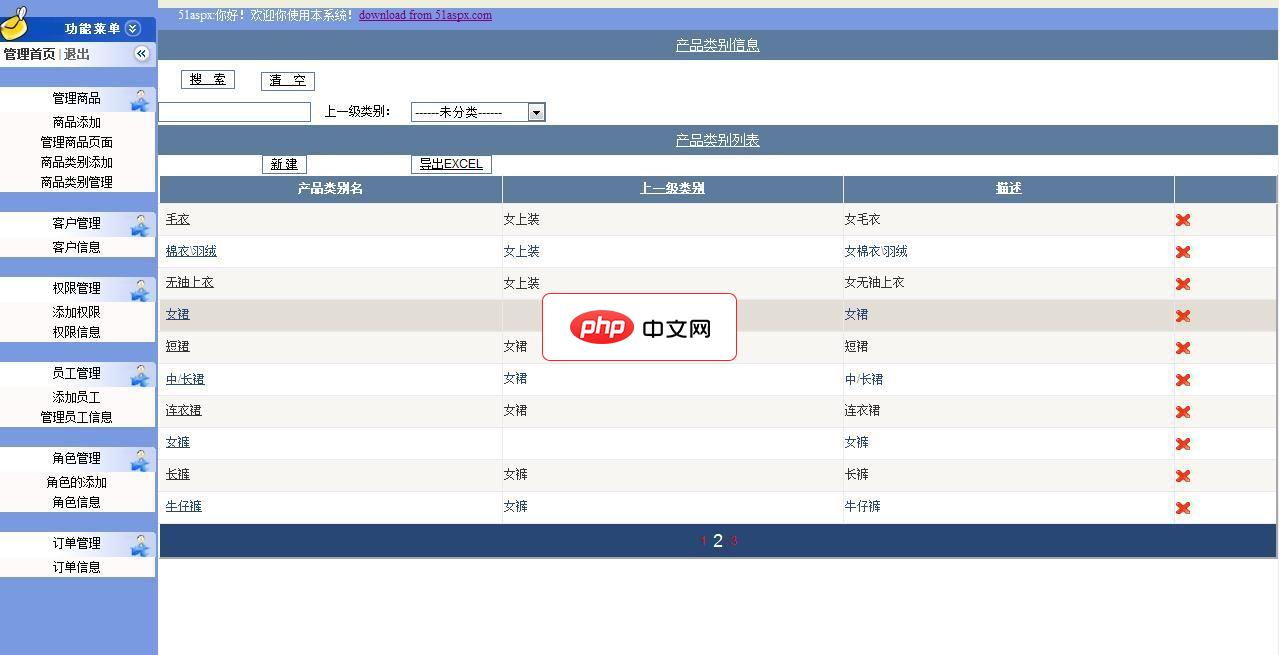
Task: Click the 导出EXCEL export button
Action: click(451, 163)
